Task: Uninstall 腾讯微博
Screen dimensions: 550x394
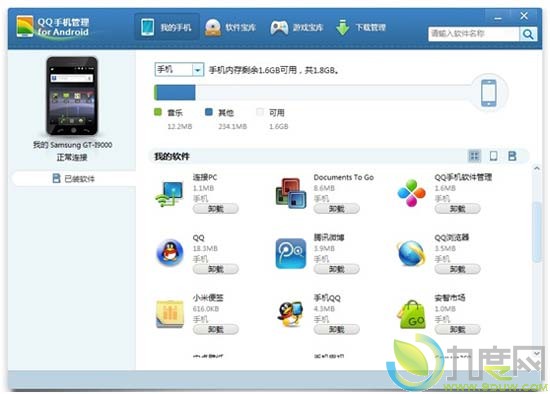Action: pyautogui.click(x=336, y=269)
